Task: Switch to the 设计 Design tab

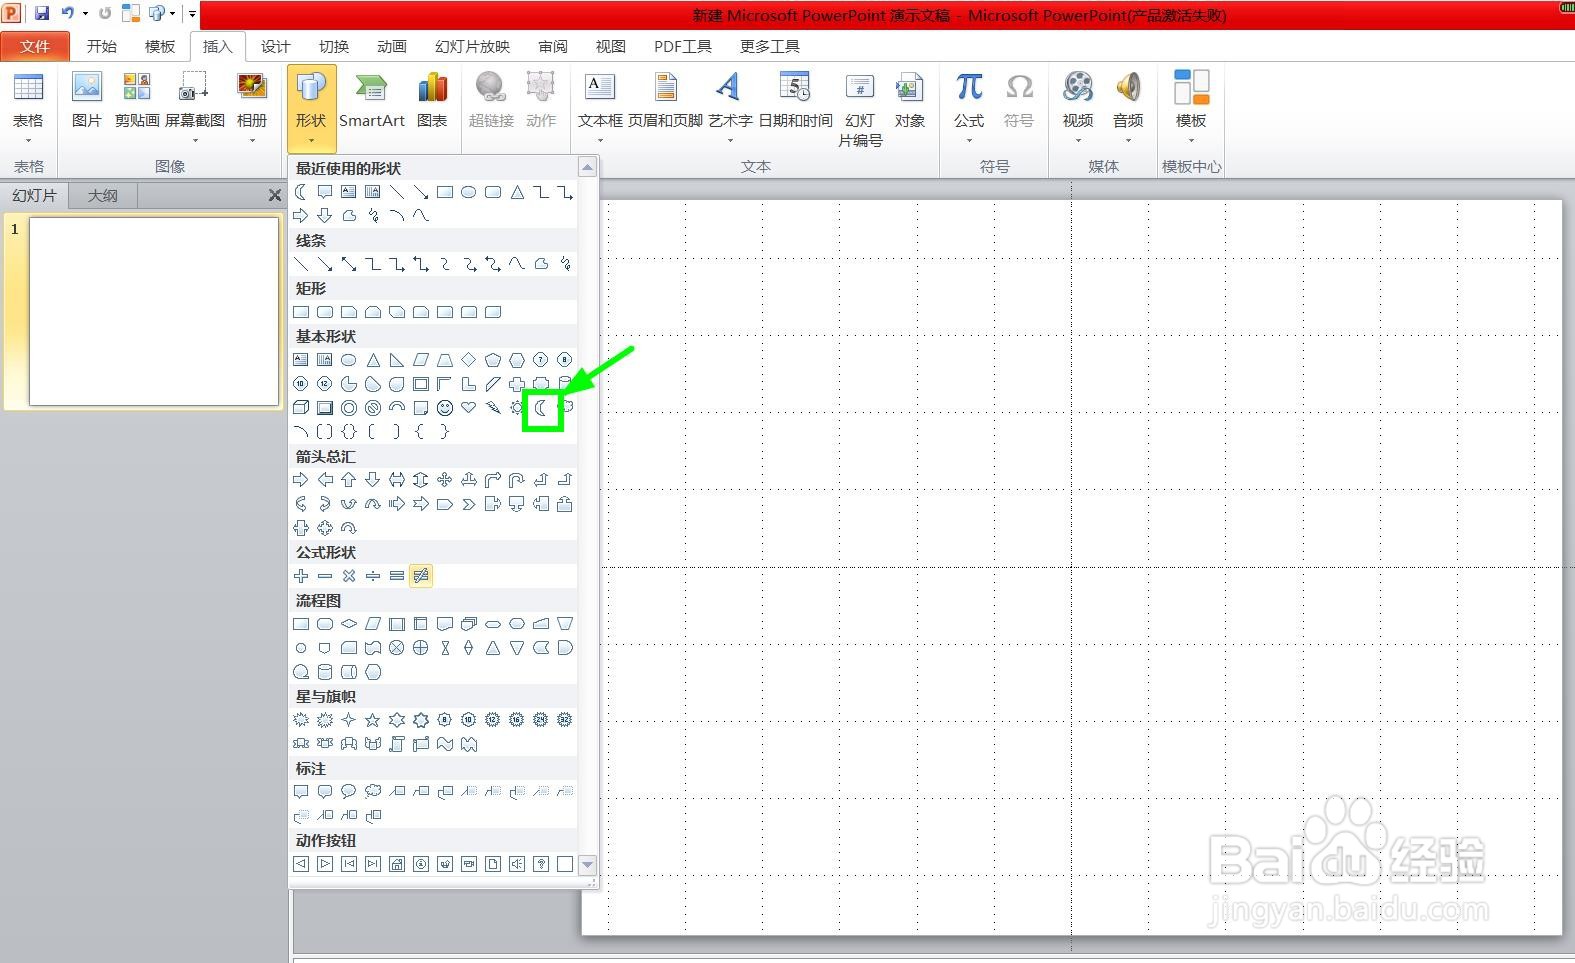Action: coord(276,46)
